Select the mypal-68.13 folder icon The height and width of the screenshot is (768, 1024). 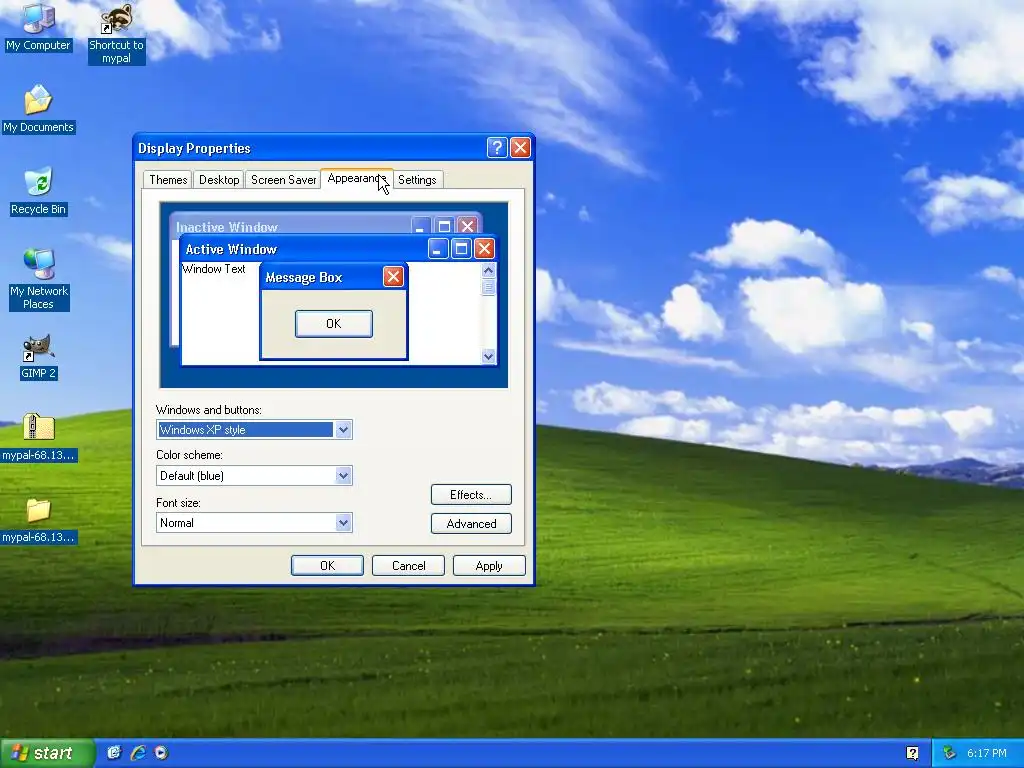(38, 520)
